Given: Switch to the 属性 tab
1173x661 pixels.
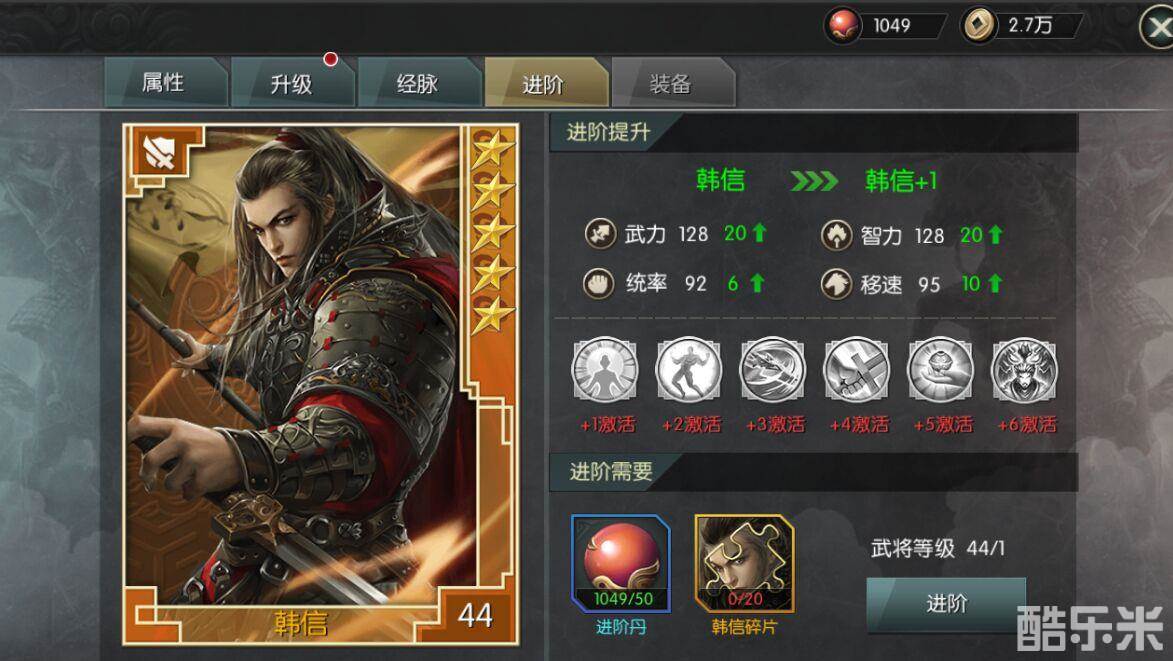Looking at the screenshot, I should click(165, 82).
